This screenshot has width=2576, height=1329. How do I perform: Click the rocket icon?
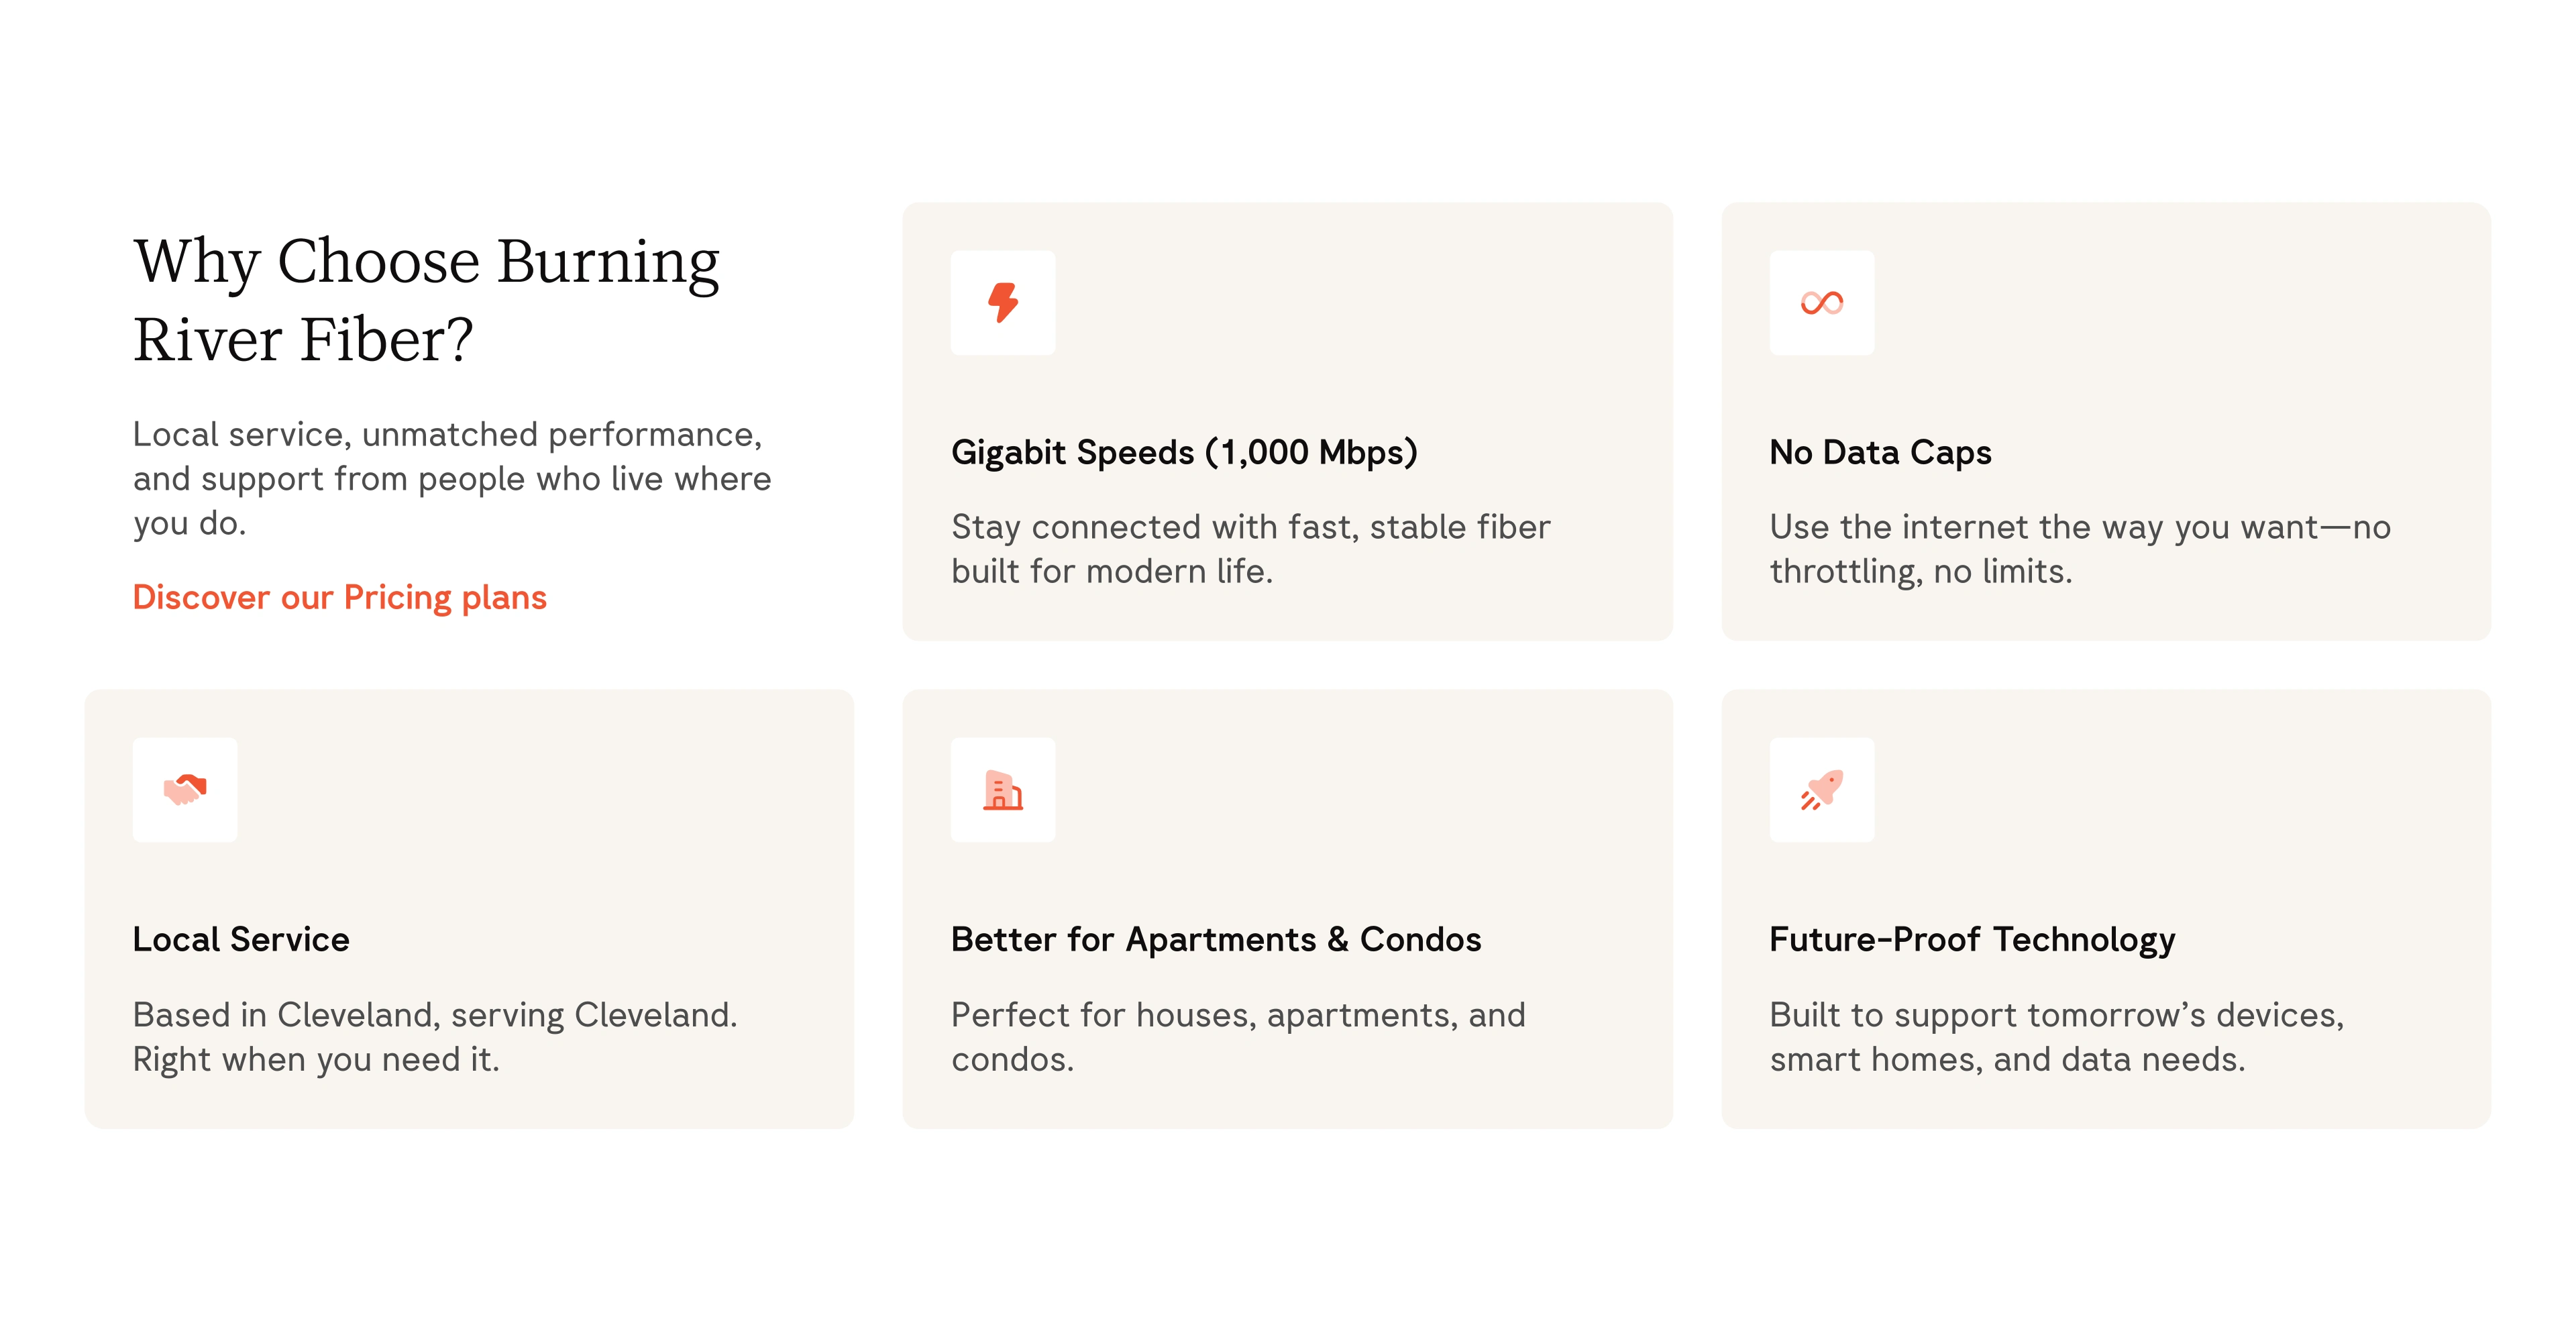pyautogui.click(x=1821, y=789)
